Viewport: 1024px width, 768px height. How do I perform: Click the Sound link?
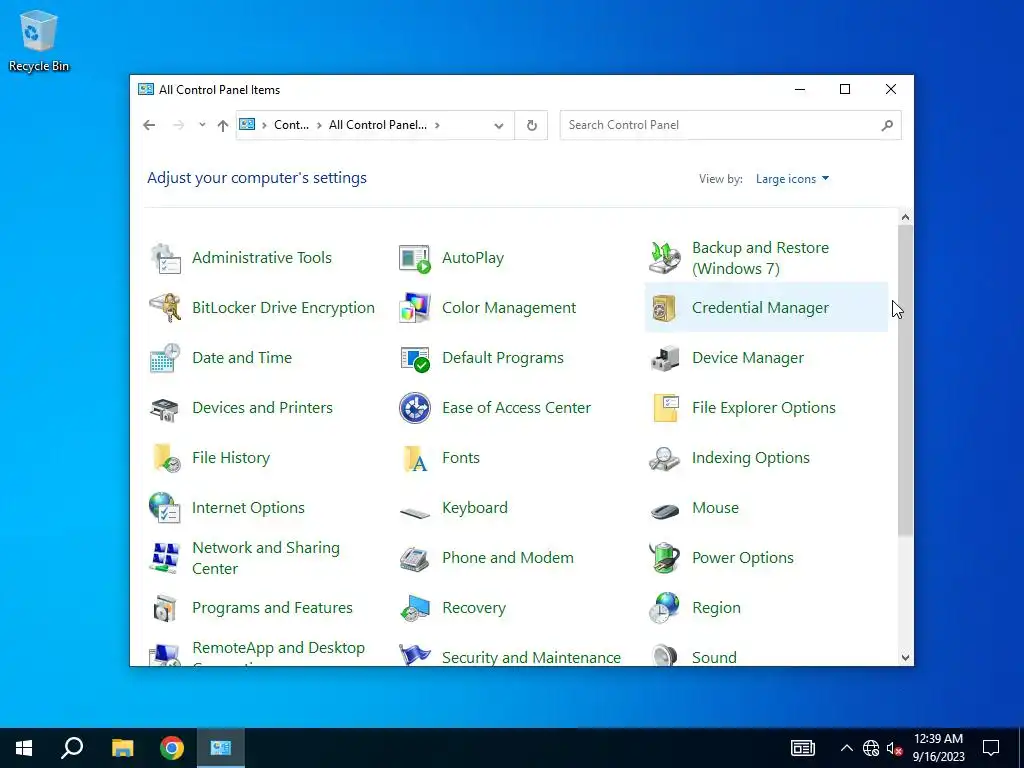point(714,657)
